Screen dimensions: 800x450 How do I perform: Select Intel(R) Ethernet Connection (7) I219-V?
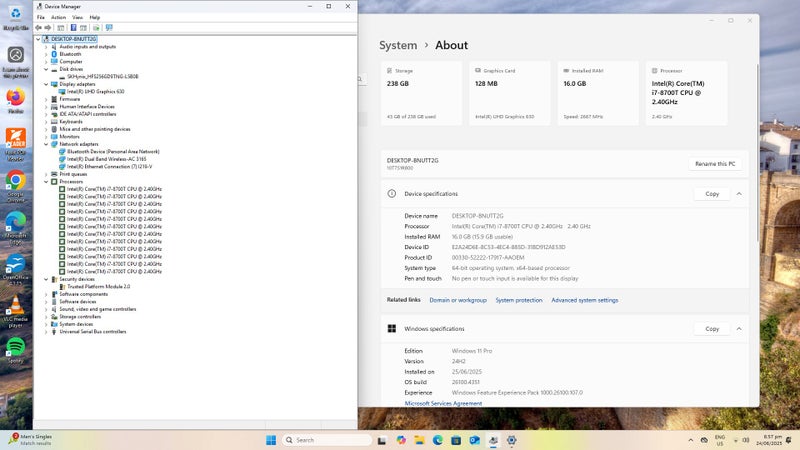[109, 167]
